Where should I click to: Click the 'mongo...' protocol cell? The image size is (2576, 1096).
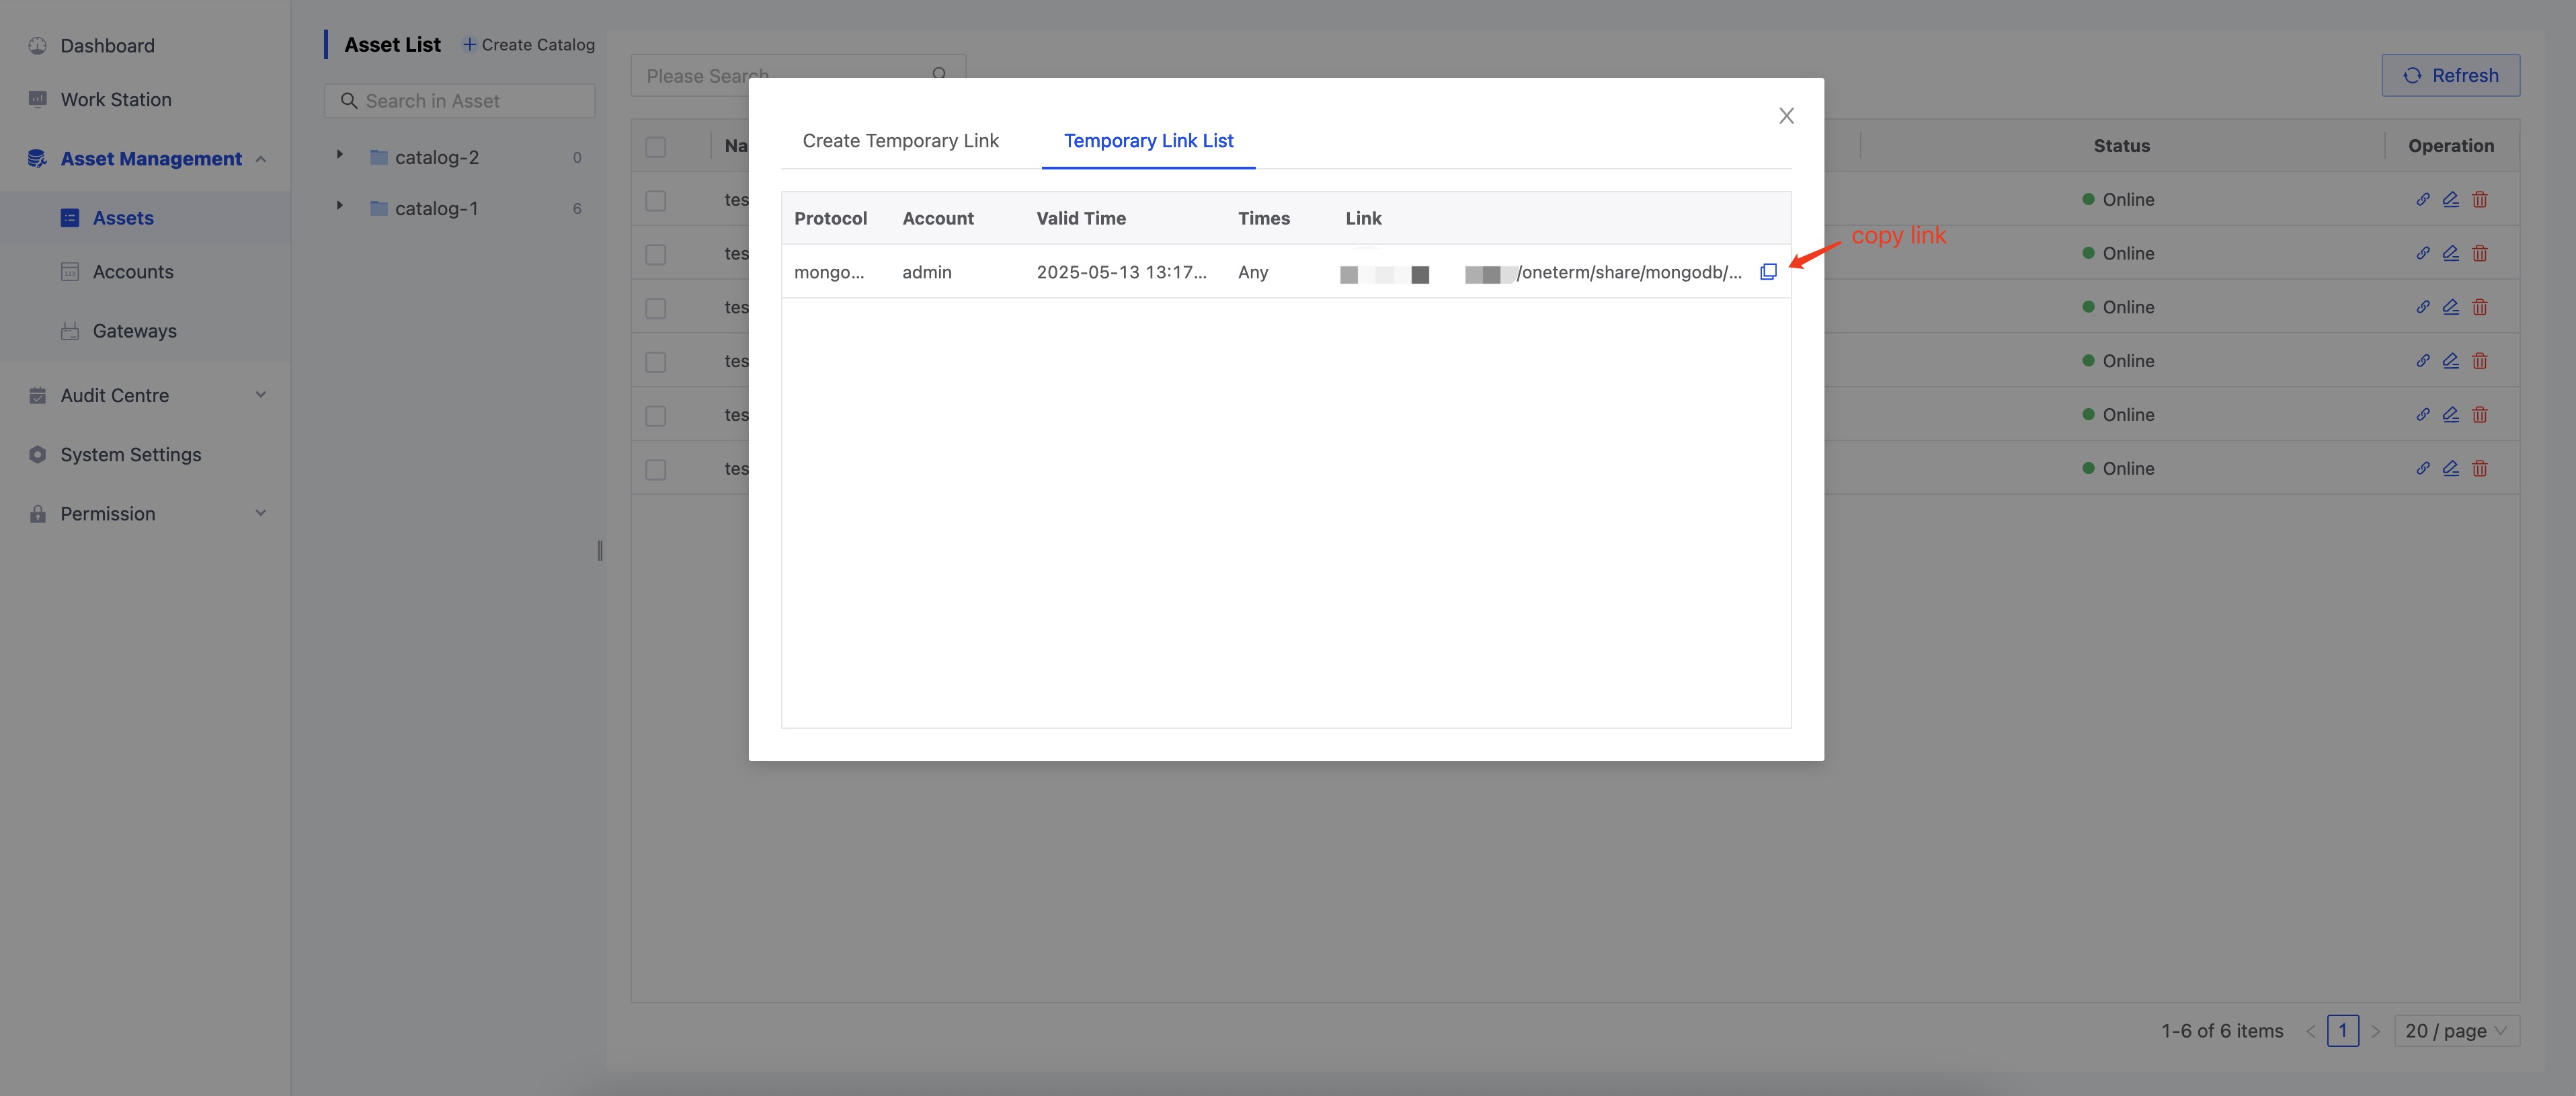point(829,272)
